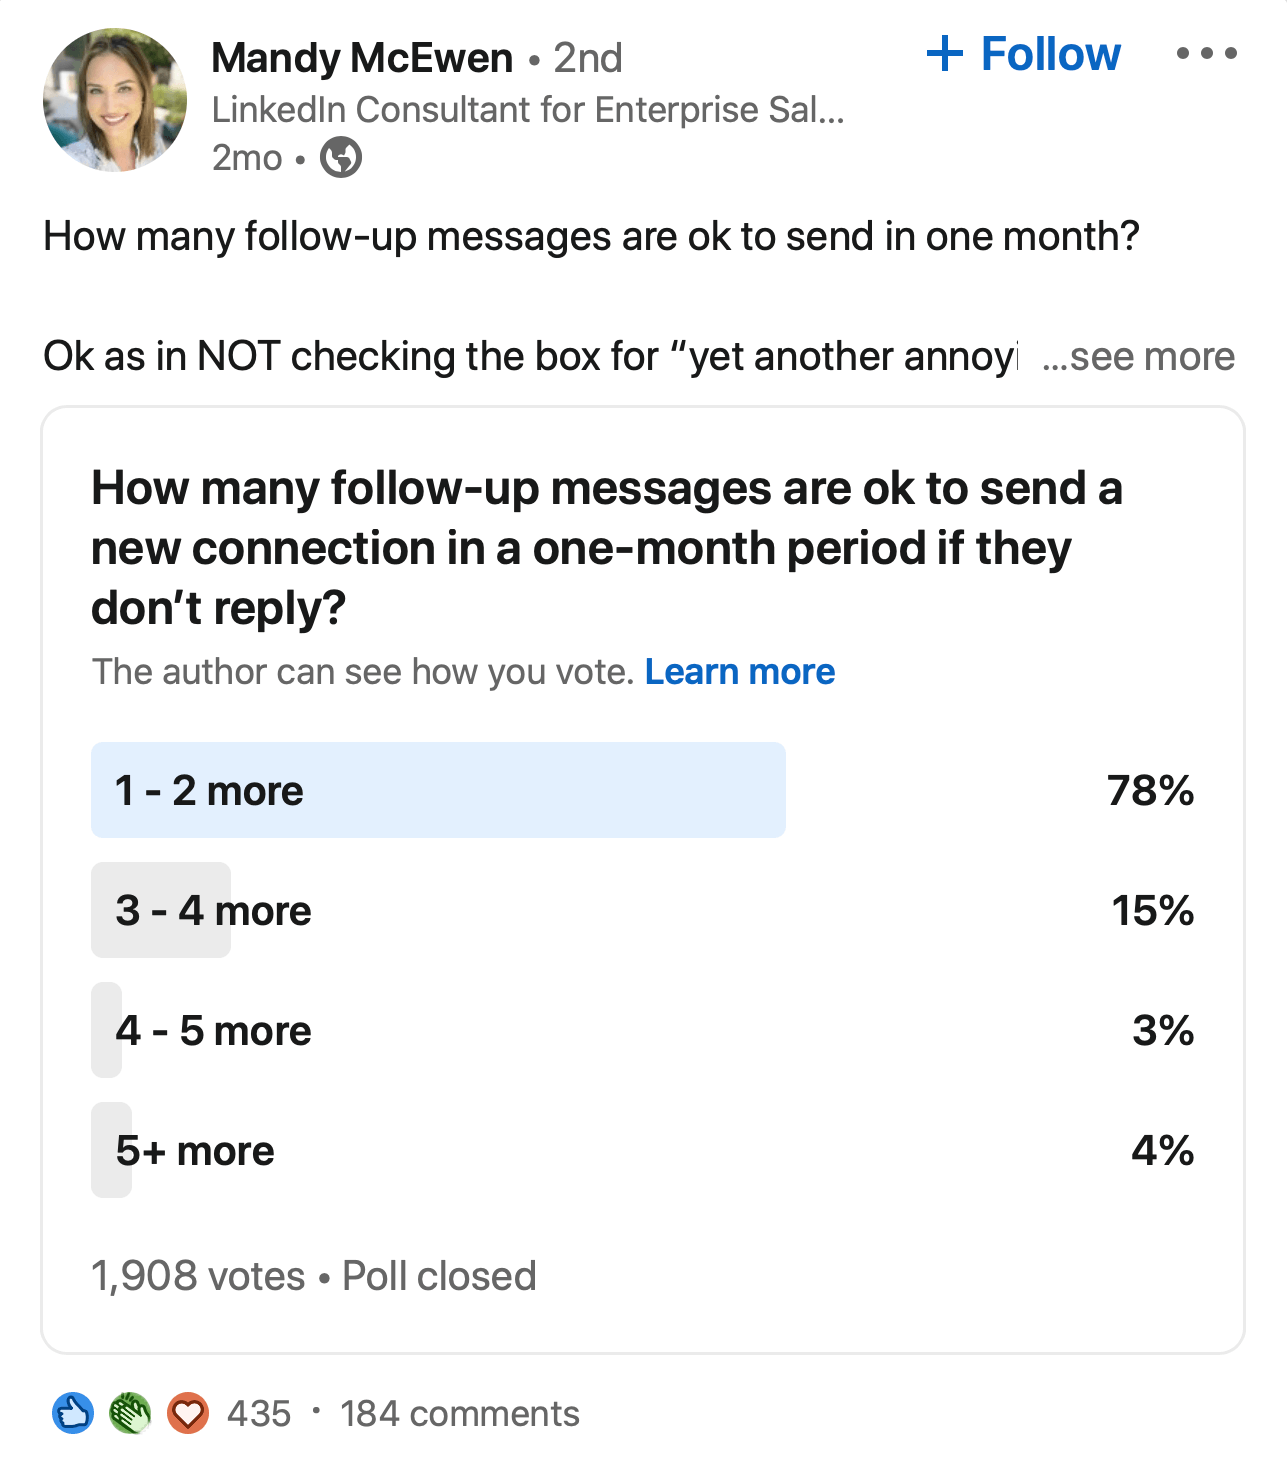Expand the post with see more
The width and height of the screenshot is (1287, 1462).
[x=1138, y=356]
